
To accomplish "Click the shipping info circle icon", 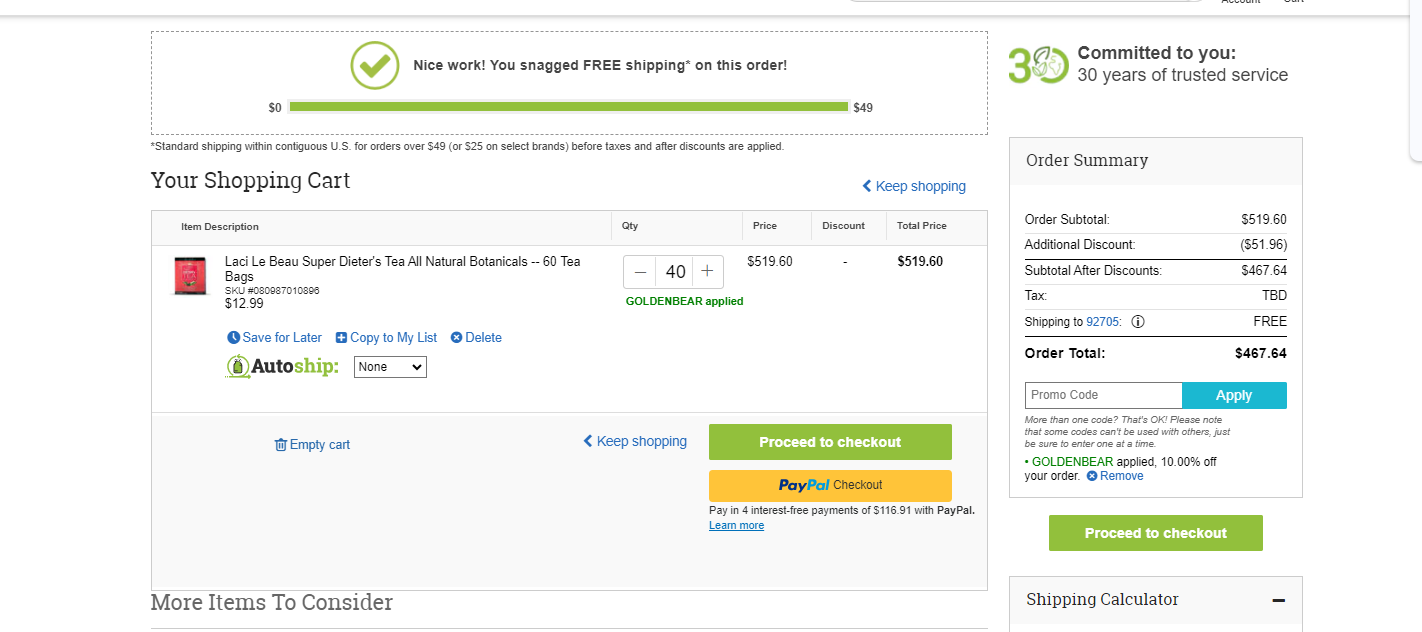I will [1138, 322].
